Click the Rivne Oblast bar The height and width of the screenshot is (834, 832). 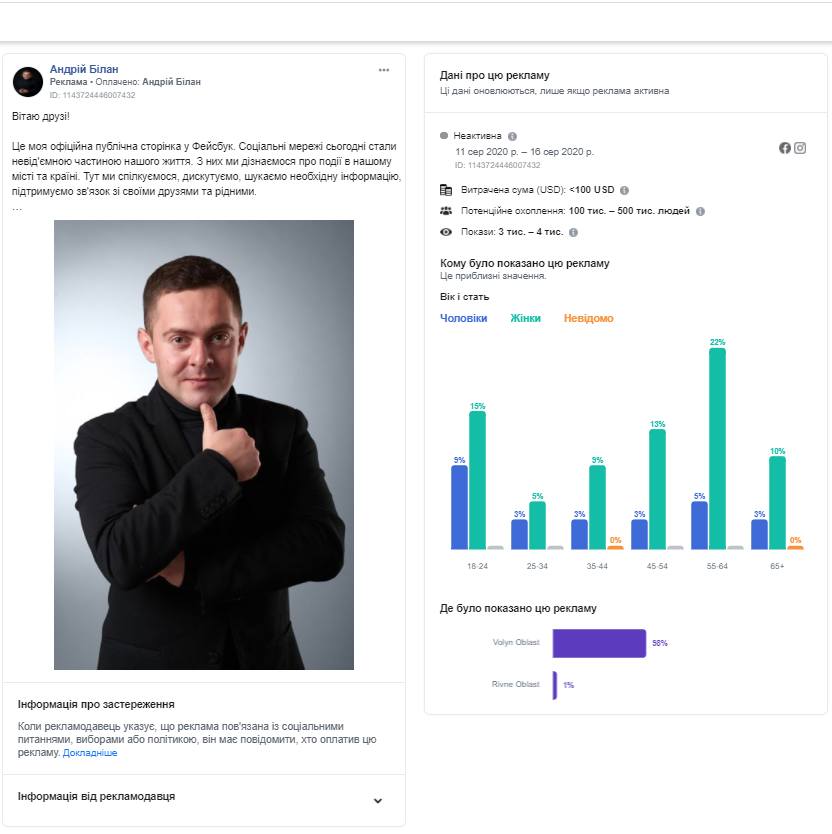tap(555, 685)
